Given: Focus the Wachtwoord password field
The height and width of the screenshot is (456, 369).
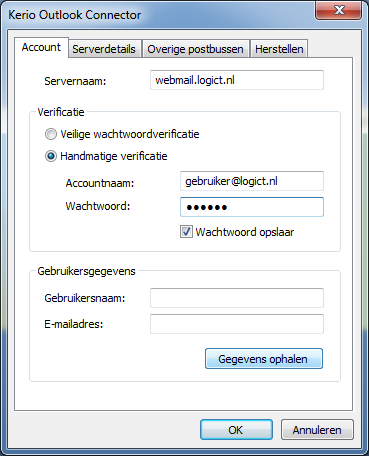Looking at the screenshot, I should click(x=252, y=207).
